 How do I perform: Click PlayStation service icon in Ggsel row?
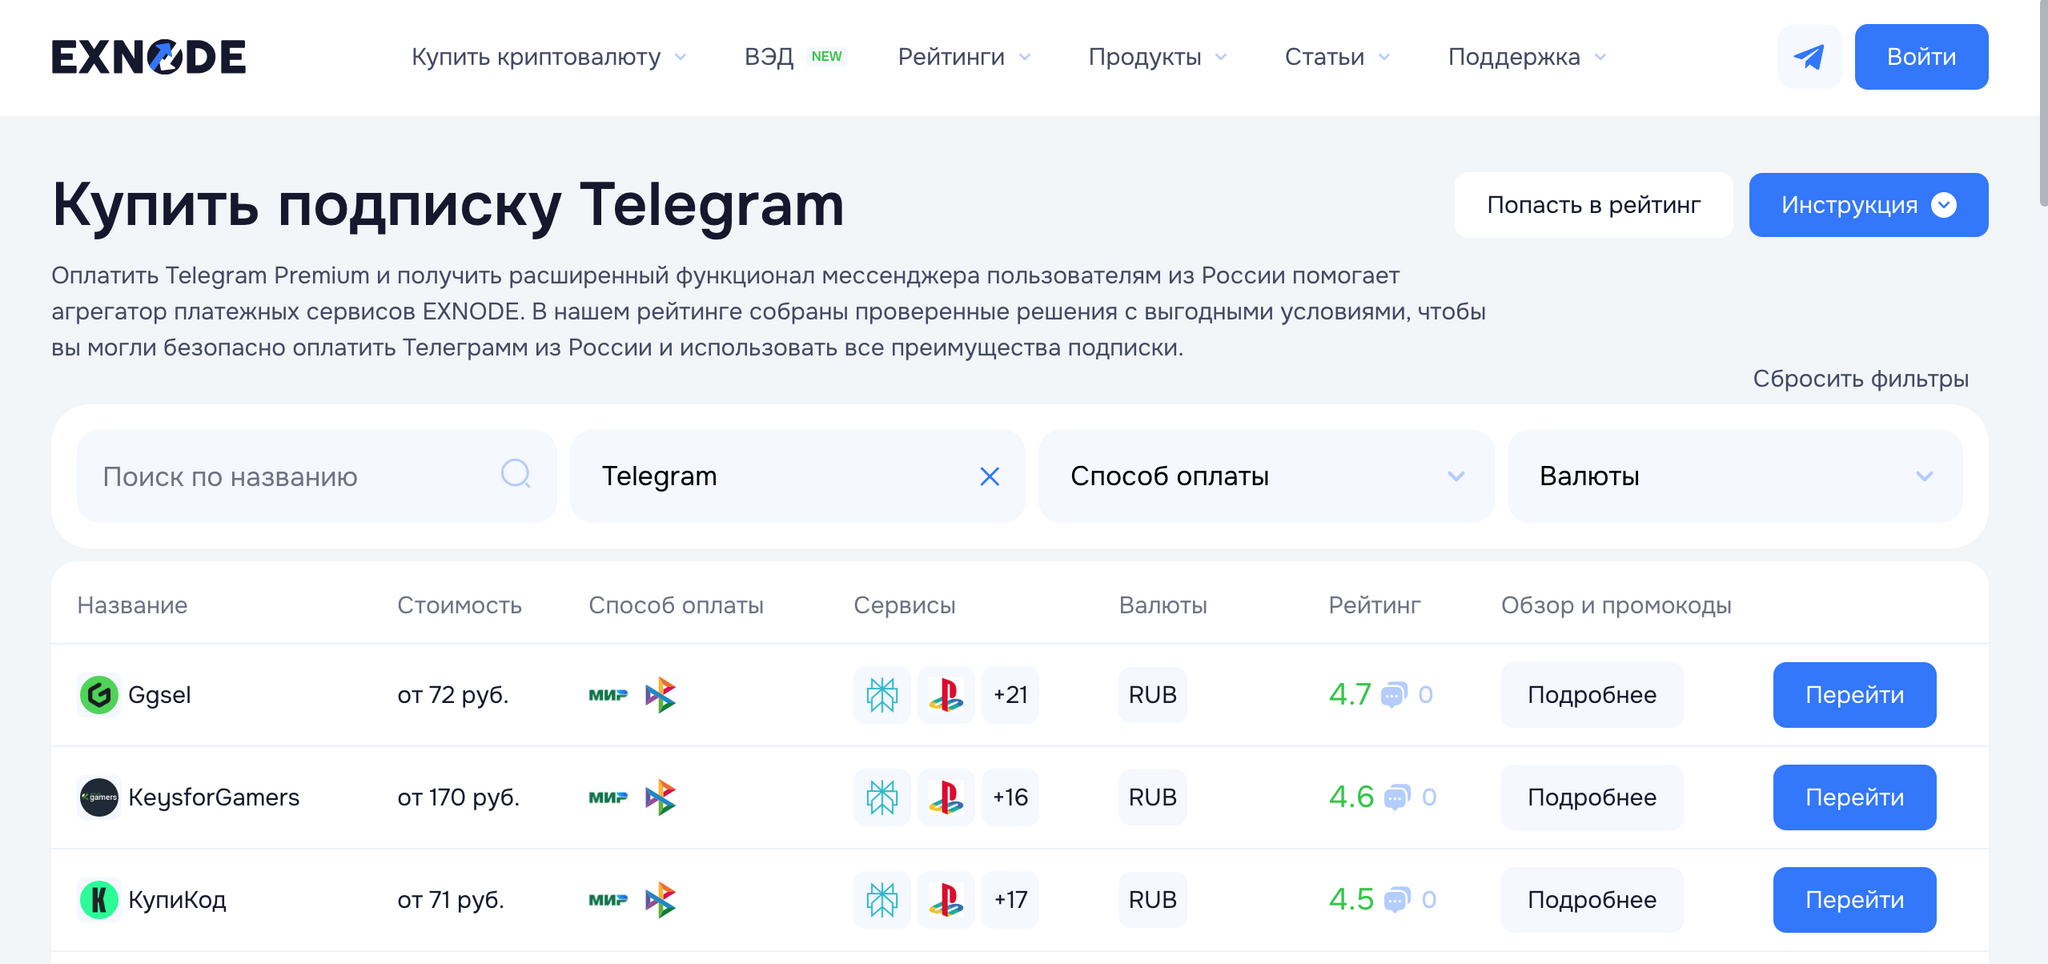[x=945, y=695]
